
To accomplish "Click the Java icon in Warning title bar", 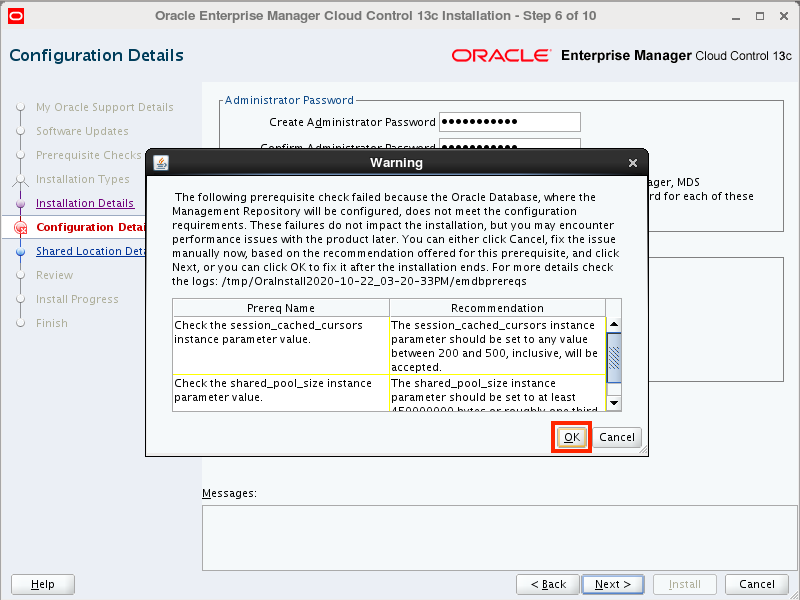I will pyautogui.click(x=161, y=163).
